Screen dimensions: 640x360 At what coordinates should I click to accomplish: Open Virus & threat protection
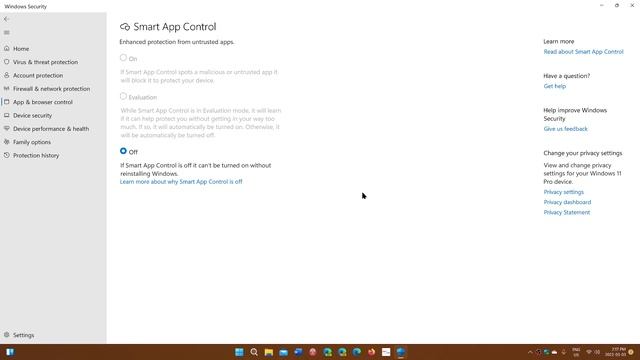[45, 62]
